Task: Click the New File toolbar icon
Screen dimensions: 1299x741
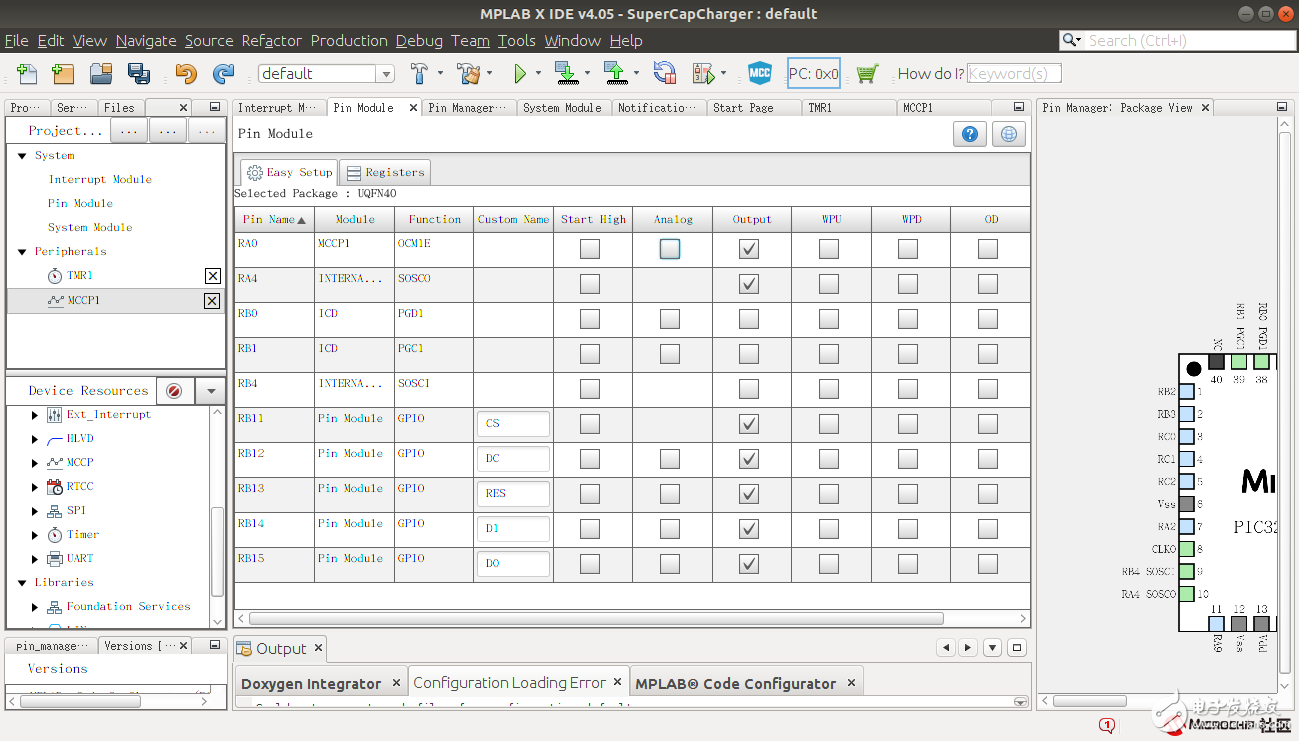Action: click(27, 73)
